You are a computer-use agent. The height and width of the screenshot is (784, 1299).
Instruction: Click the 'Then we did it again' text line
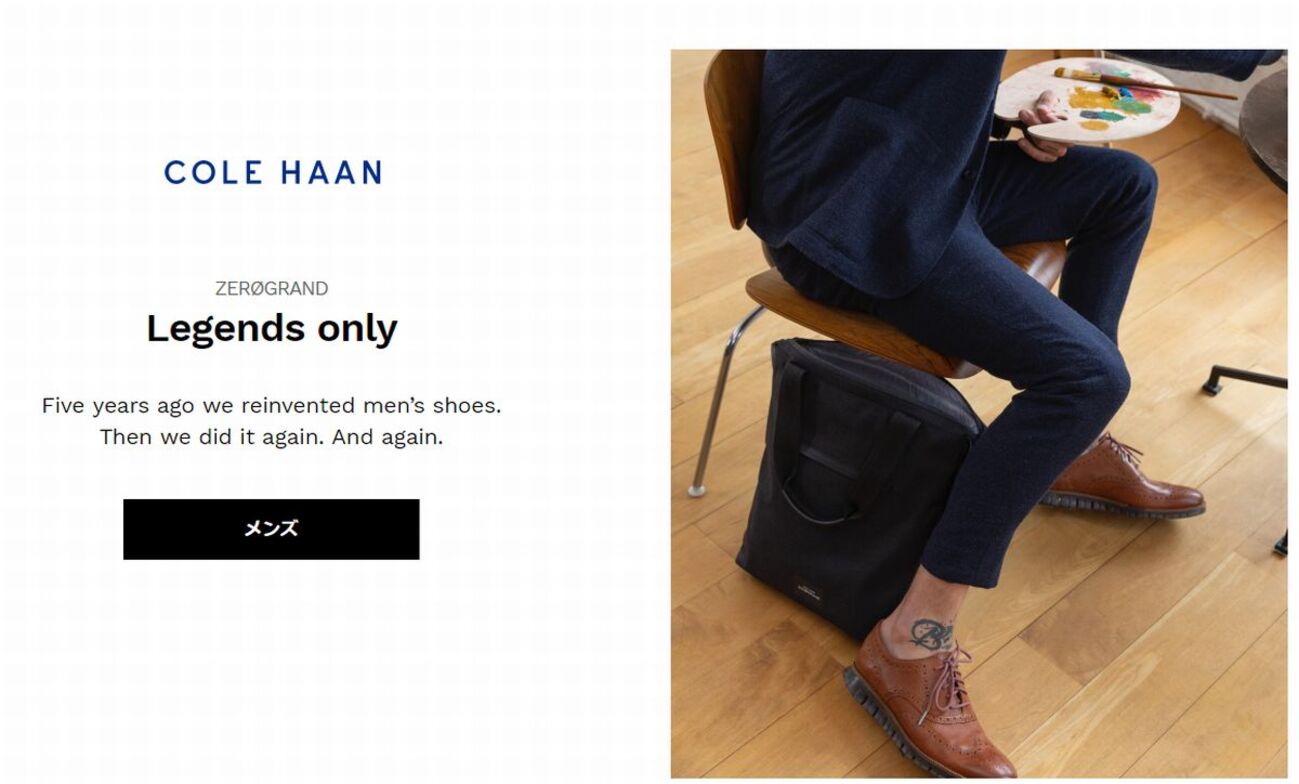(271, 437)
